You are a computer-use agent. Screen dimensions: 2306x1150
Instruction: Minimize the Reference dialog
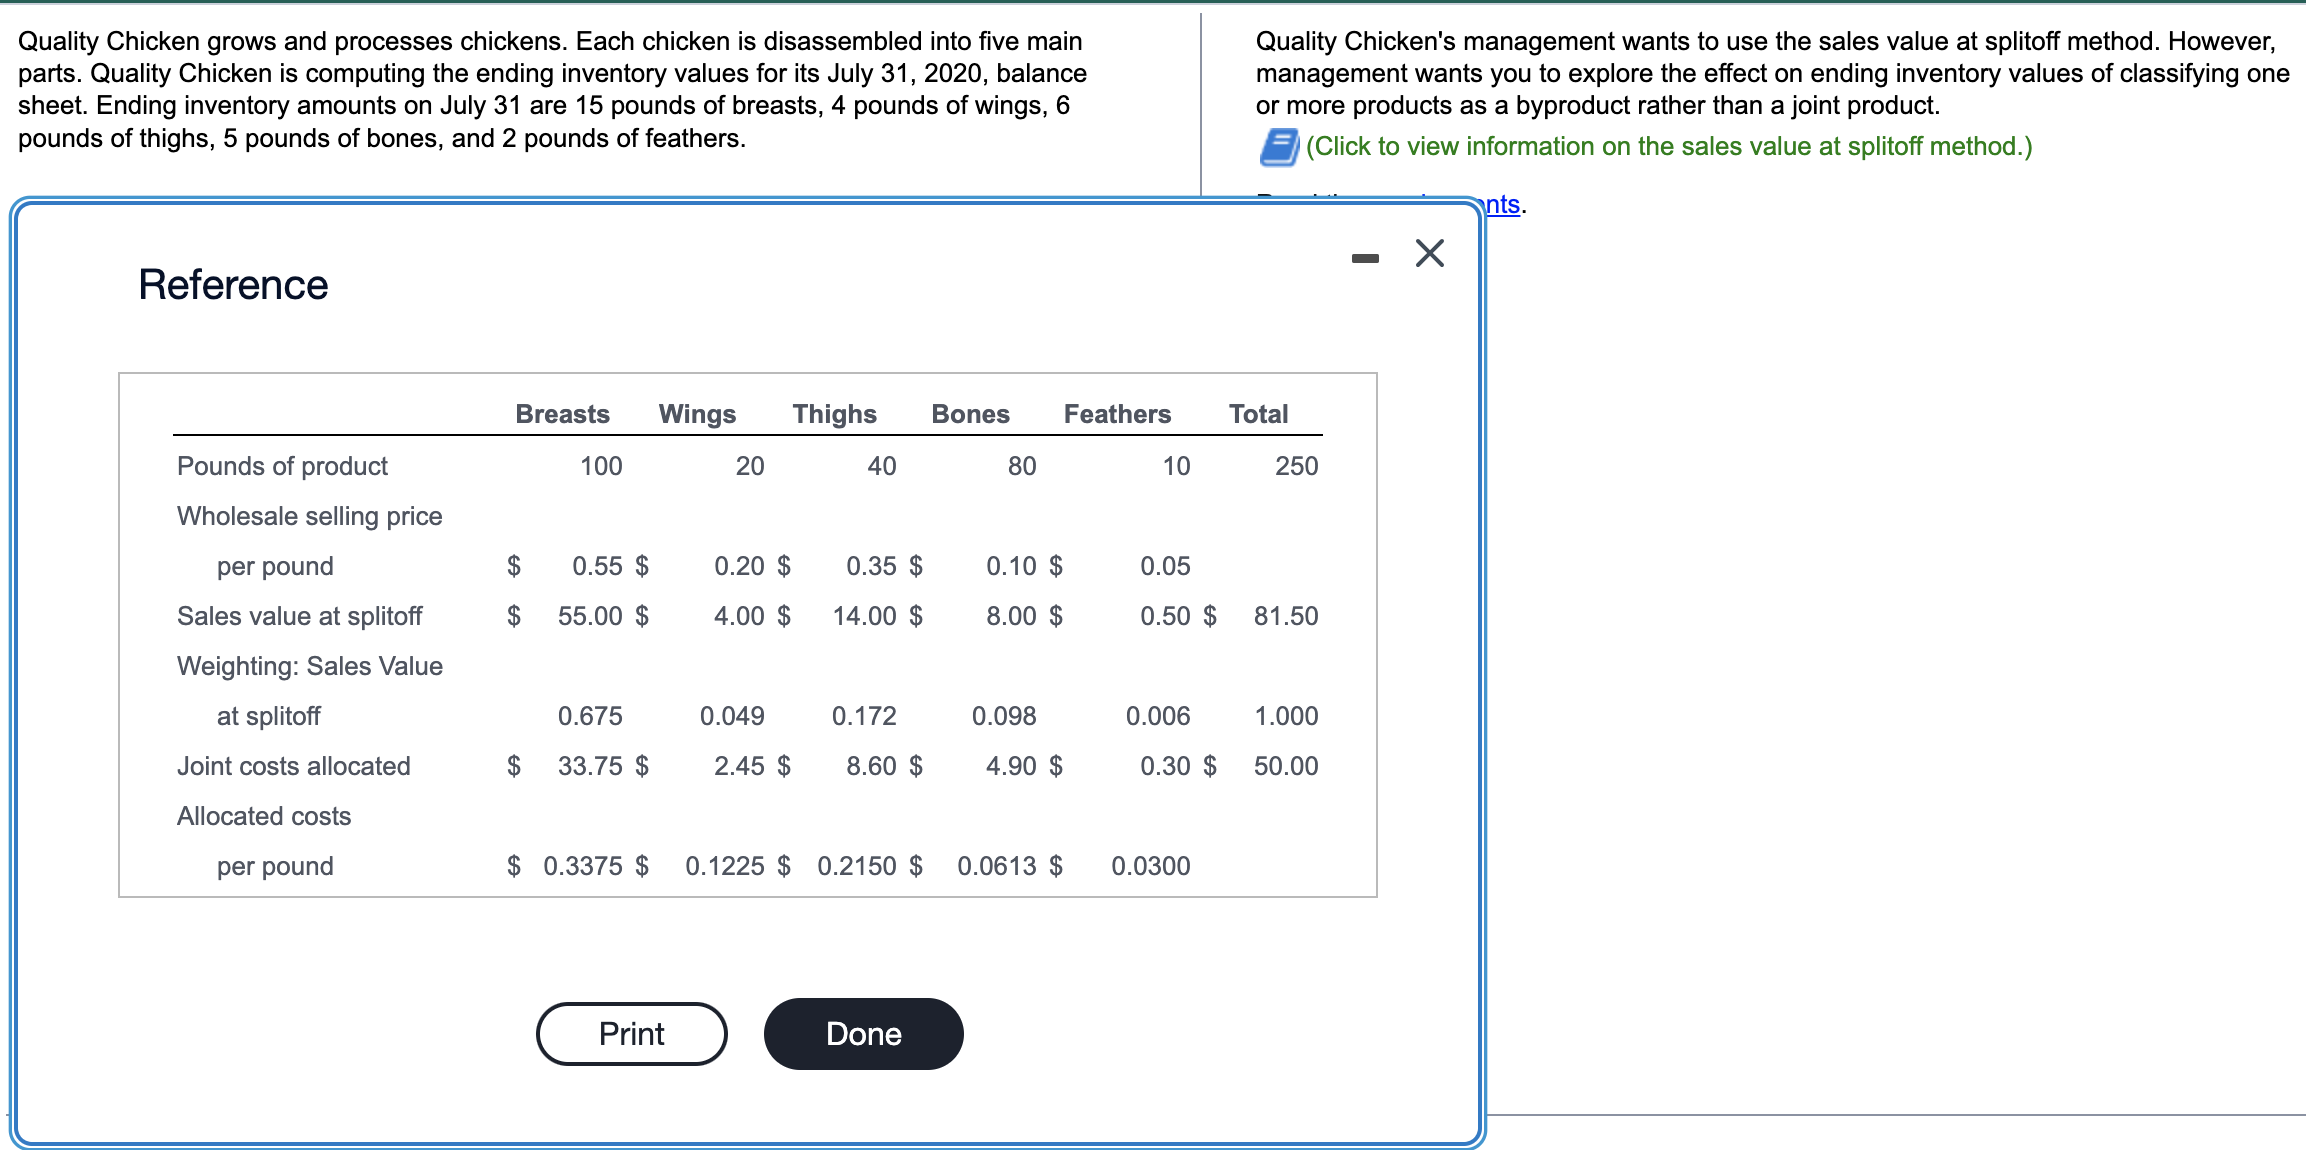[x=1364, y=258]
